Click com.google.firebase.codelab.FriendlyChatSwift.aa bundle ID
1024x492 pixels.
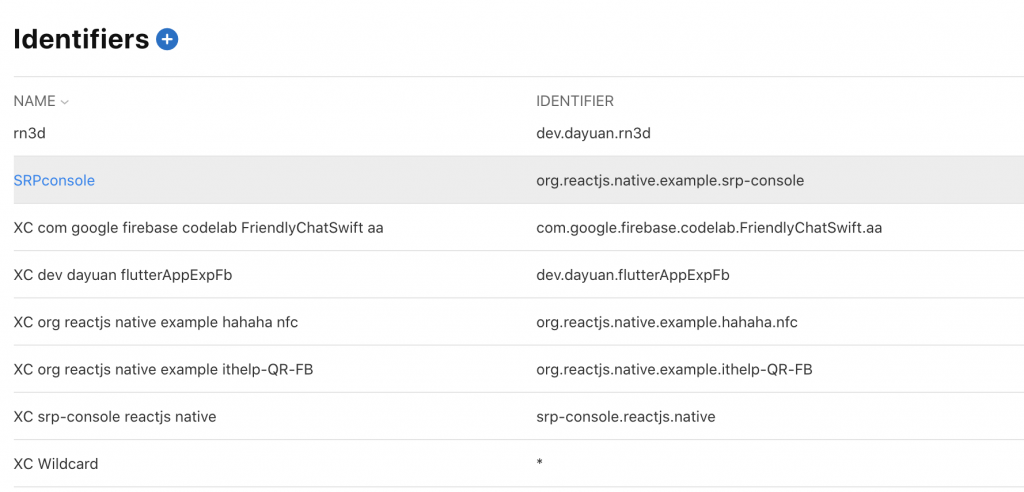click(x=709, y=227)
